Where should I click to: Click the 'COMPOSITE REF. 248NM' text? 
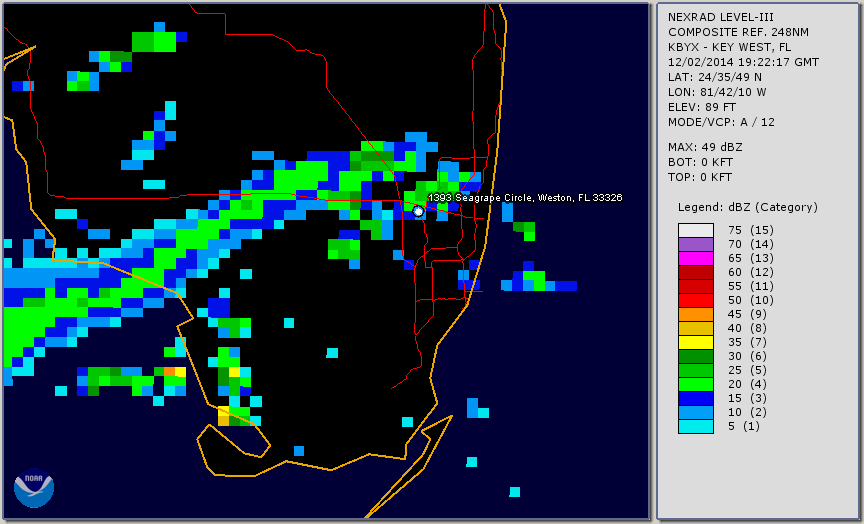(738, 32)
